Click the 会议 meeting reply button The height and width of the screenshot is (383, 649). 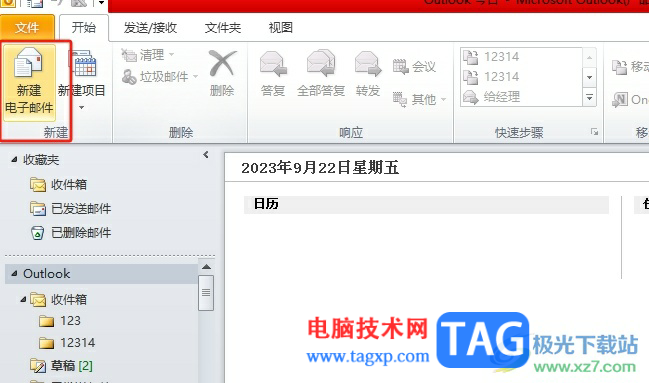tap(414, 66)
